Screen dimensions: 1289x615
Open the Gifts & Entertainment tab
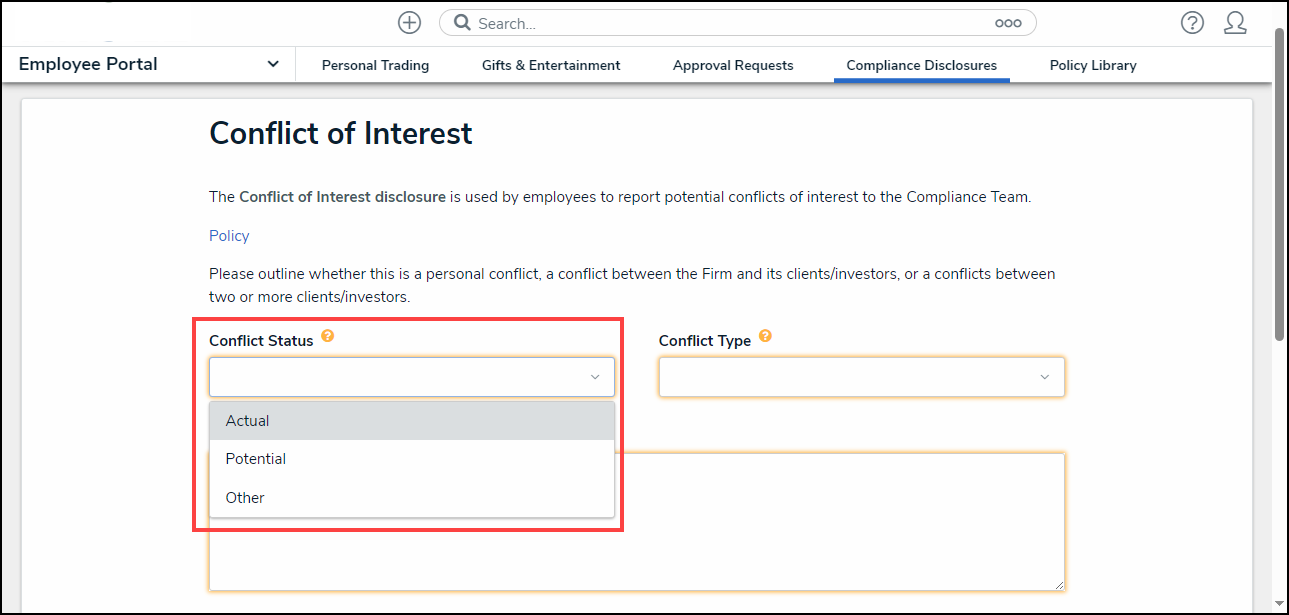[551, 65]
